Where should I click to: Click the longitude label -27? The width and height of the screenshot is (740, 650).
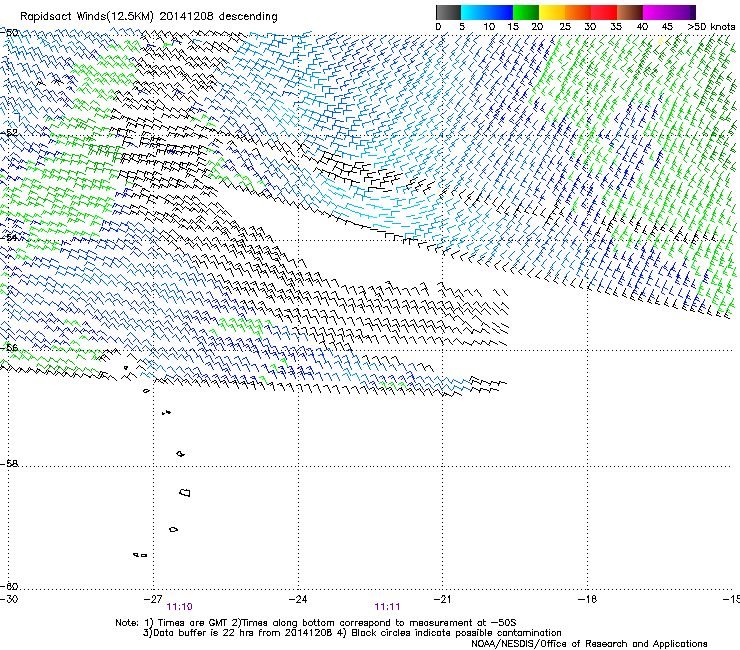tap(153, 599)
